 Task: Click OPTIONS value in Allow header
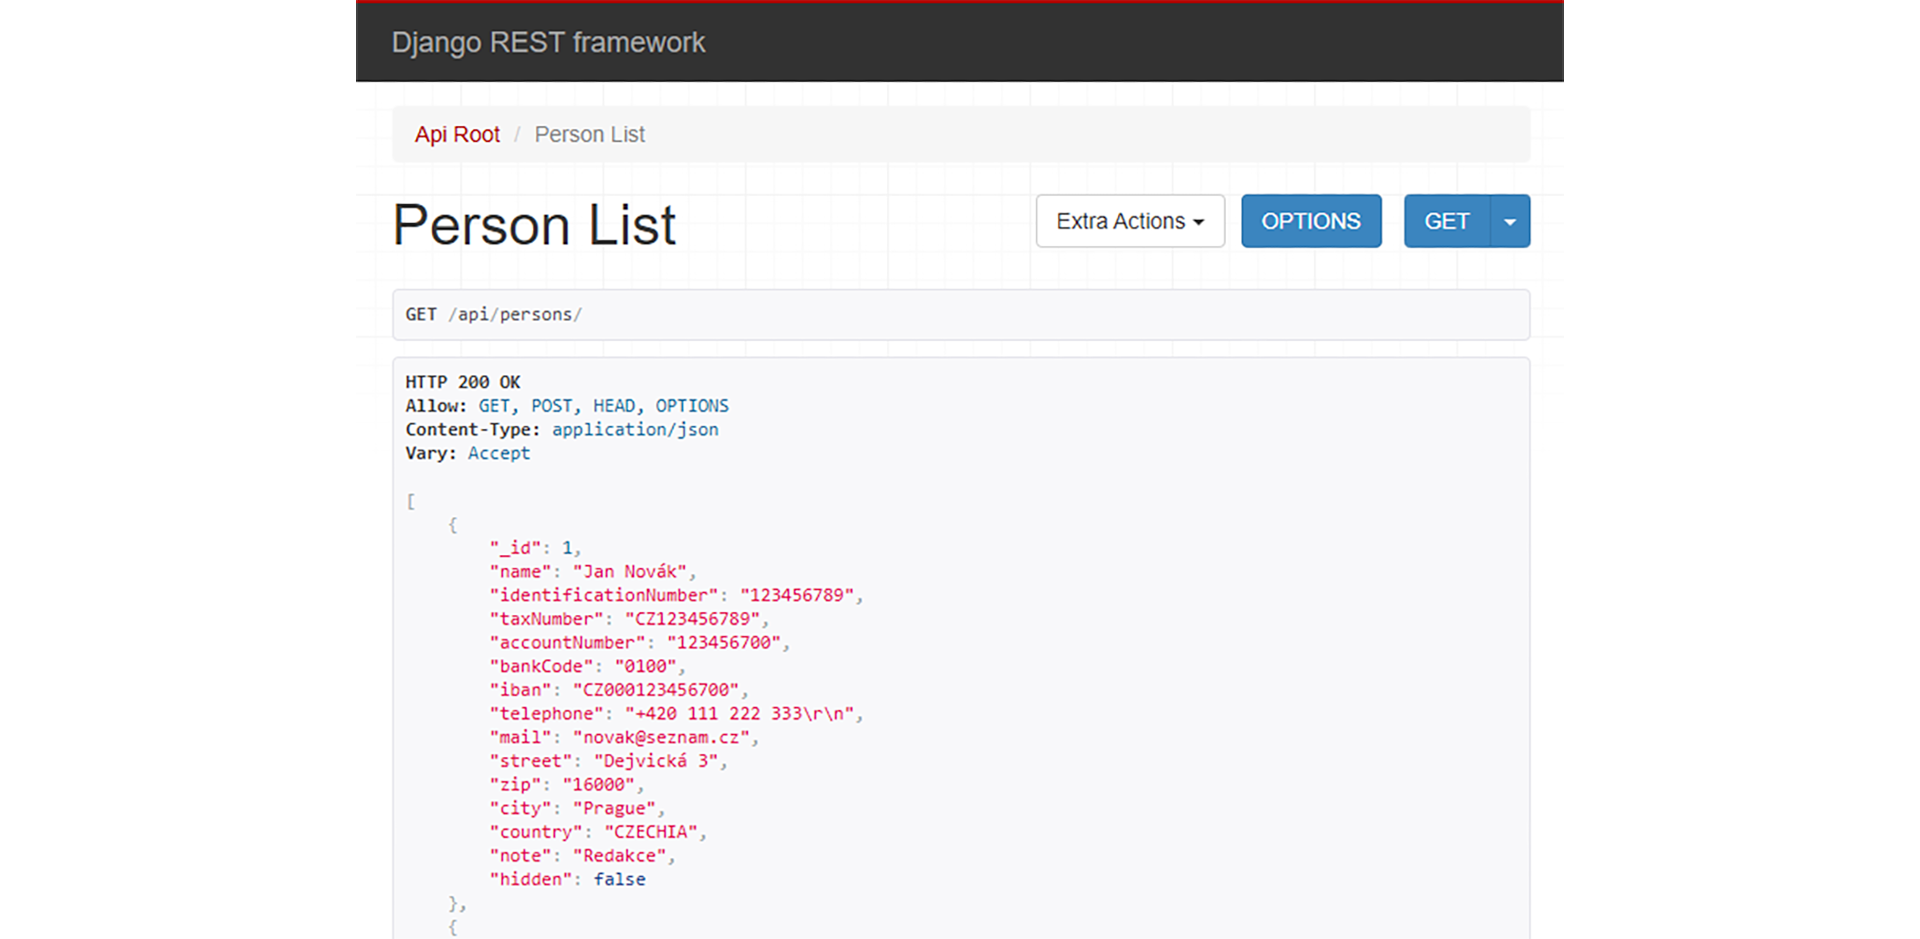click(x=692, y=406)
